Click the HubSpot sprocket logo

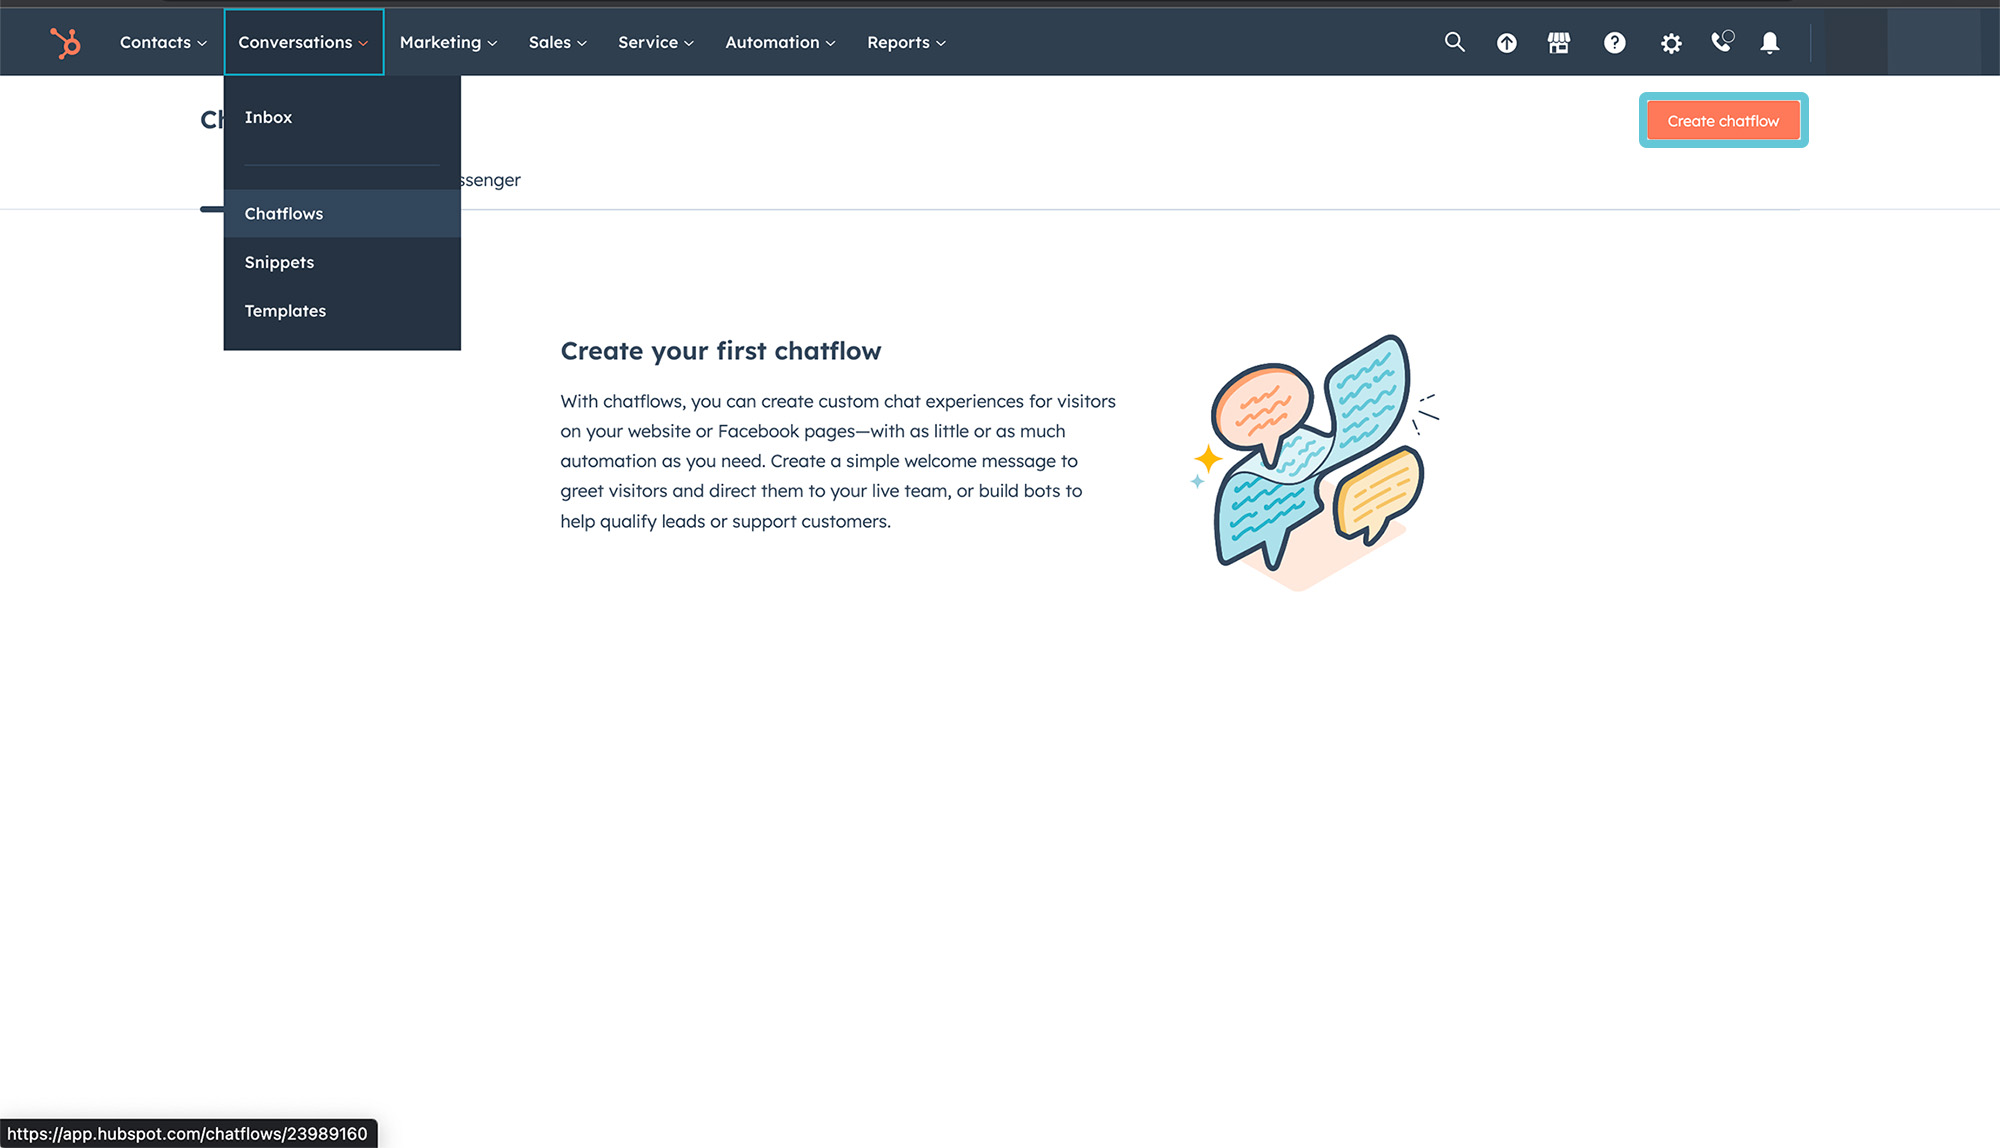[64, 42]
